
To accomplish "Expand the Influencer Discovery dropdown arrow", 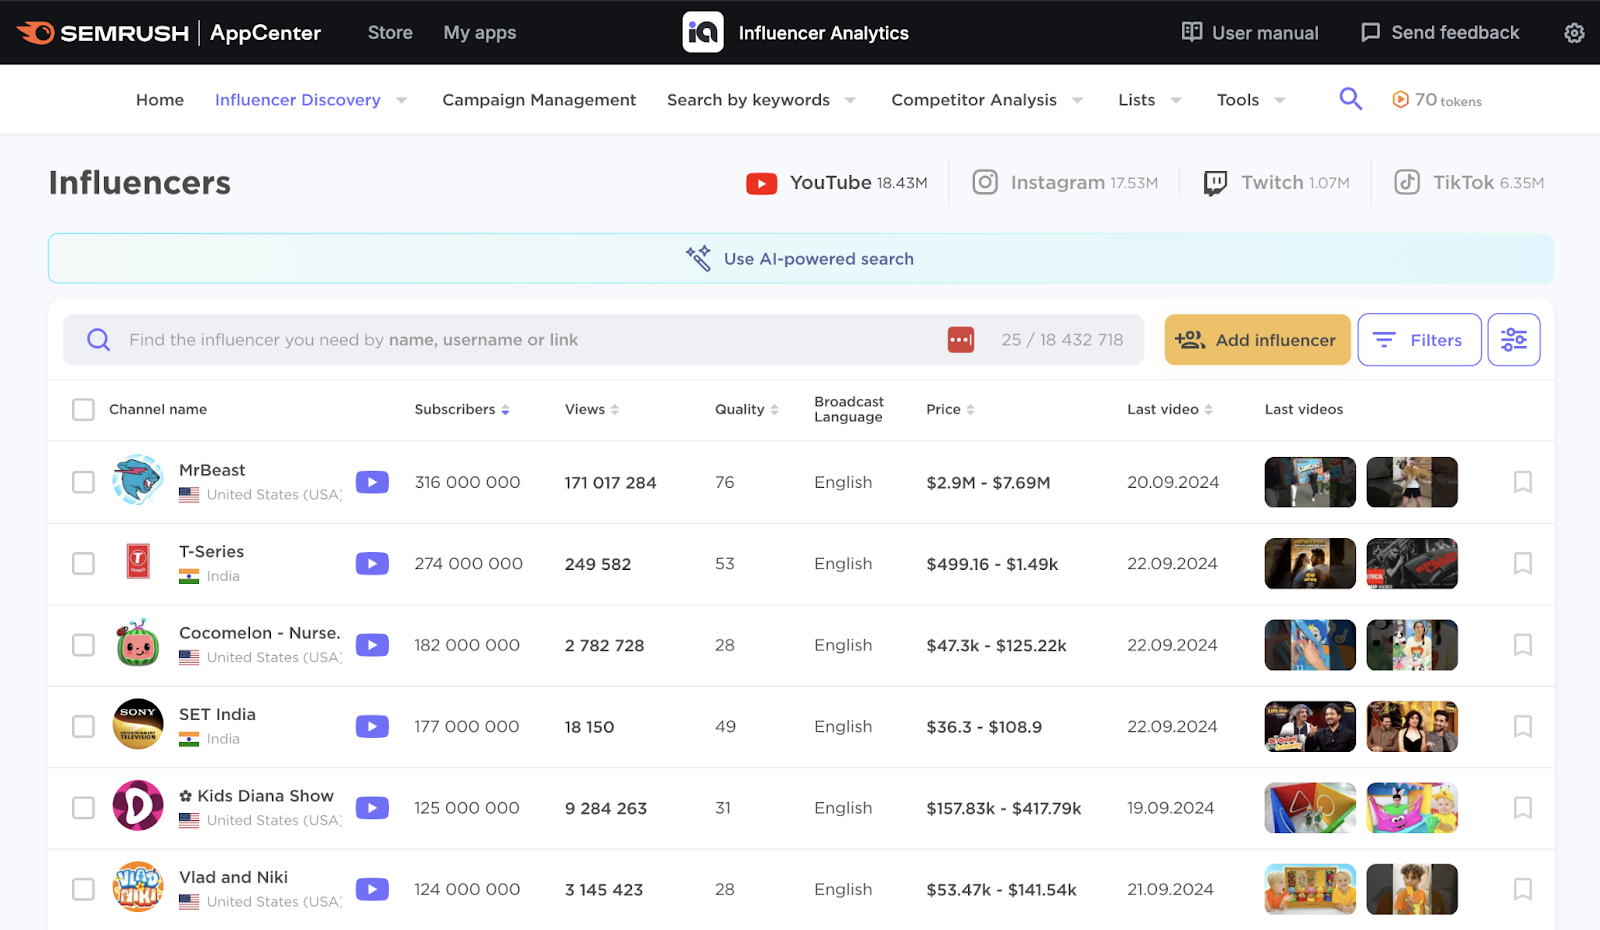I will point(402,100).
